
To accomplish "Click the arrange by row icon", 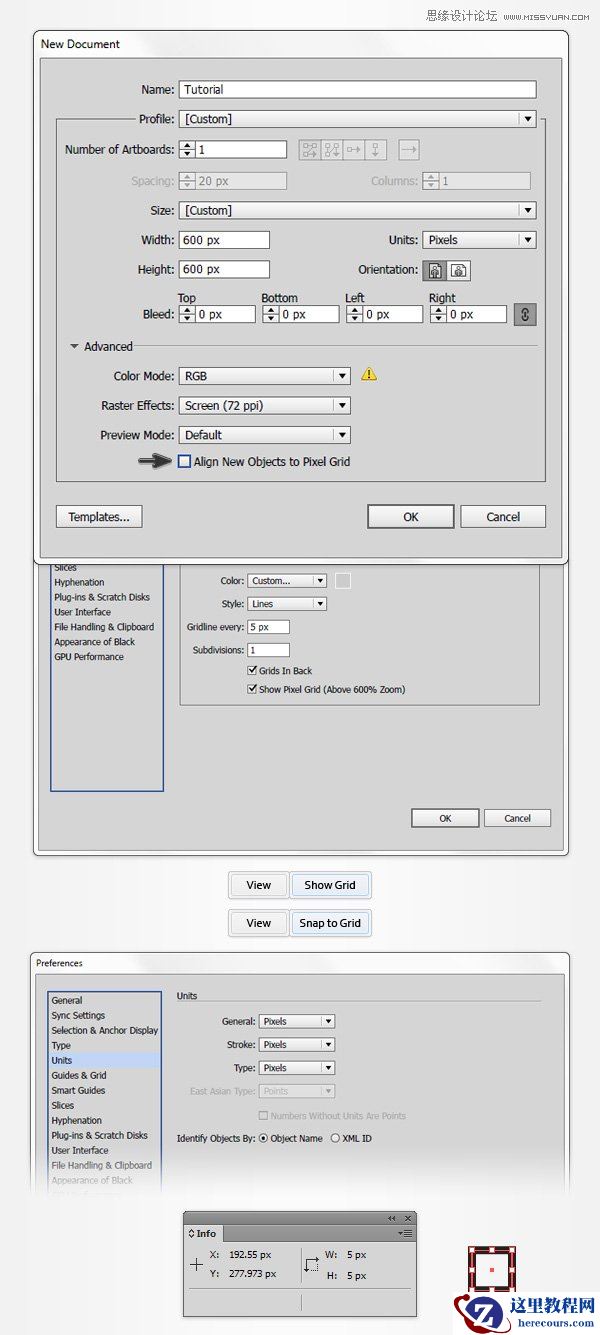I will click(x=353, y=150).
